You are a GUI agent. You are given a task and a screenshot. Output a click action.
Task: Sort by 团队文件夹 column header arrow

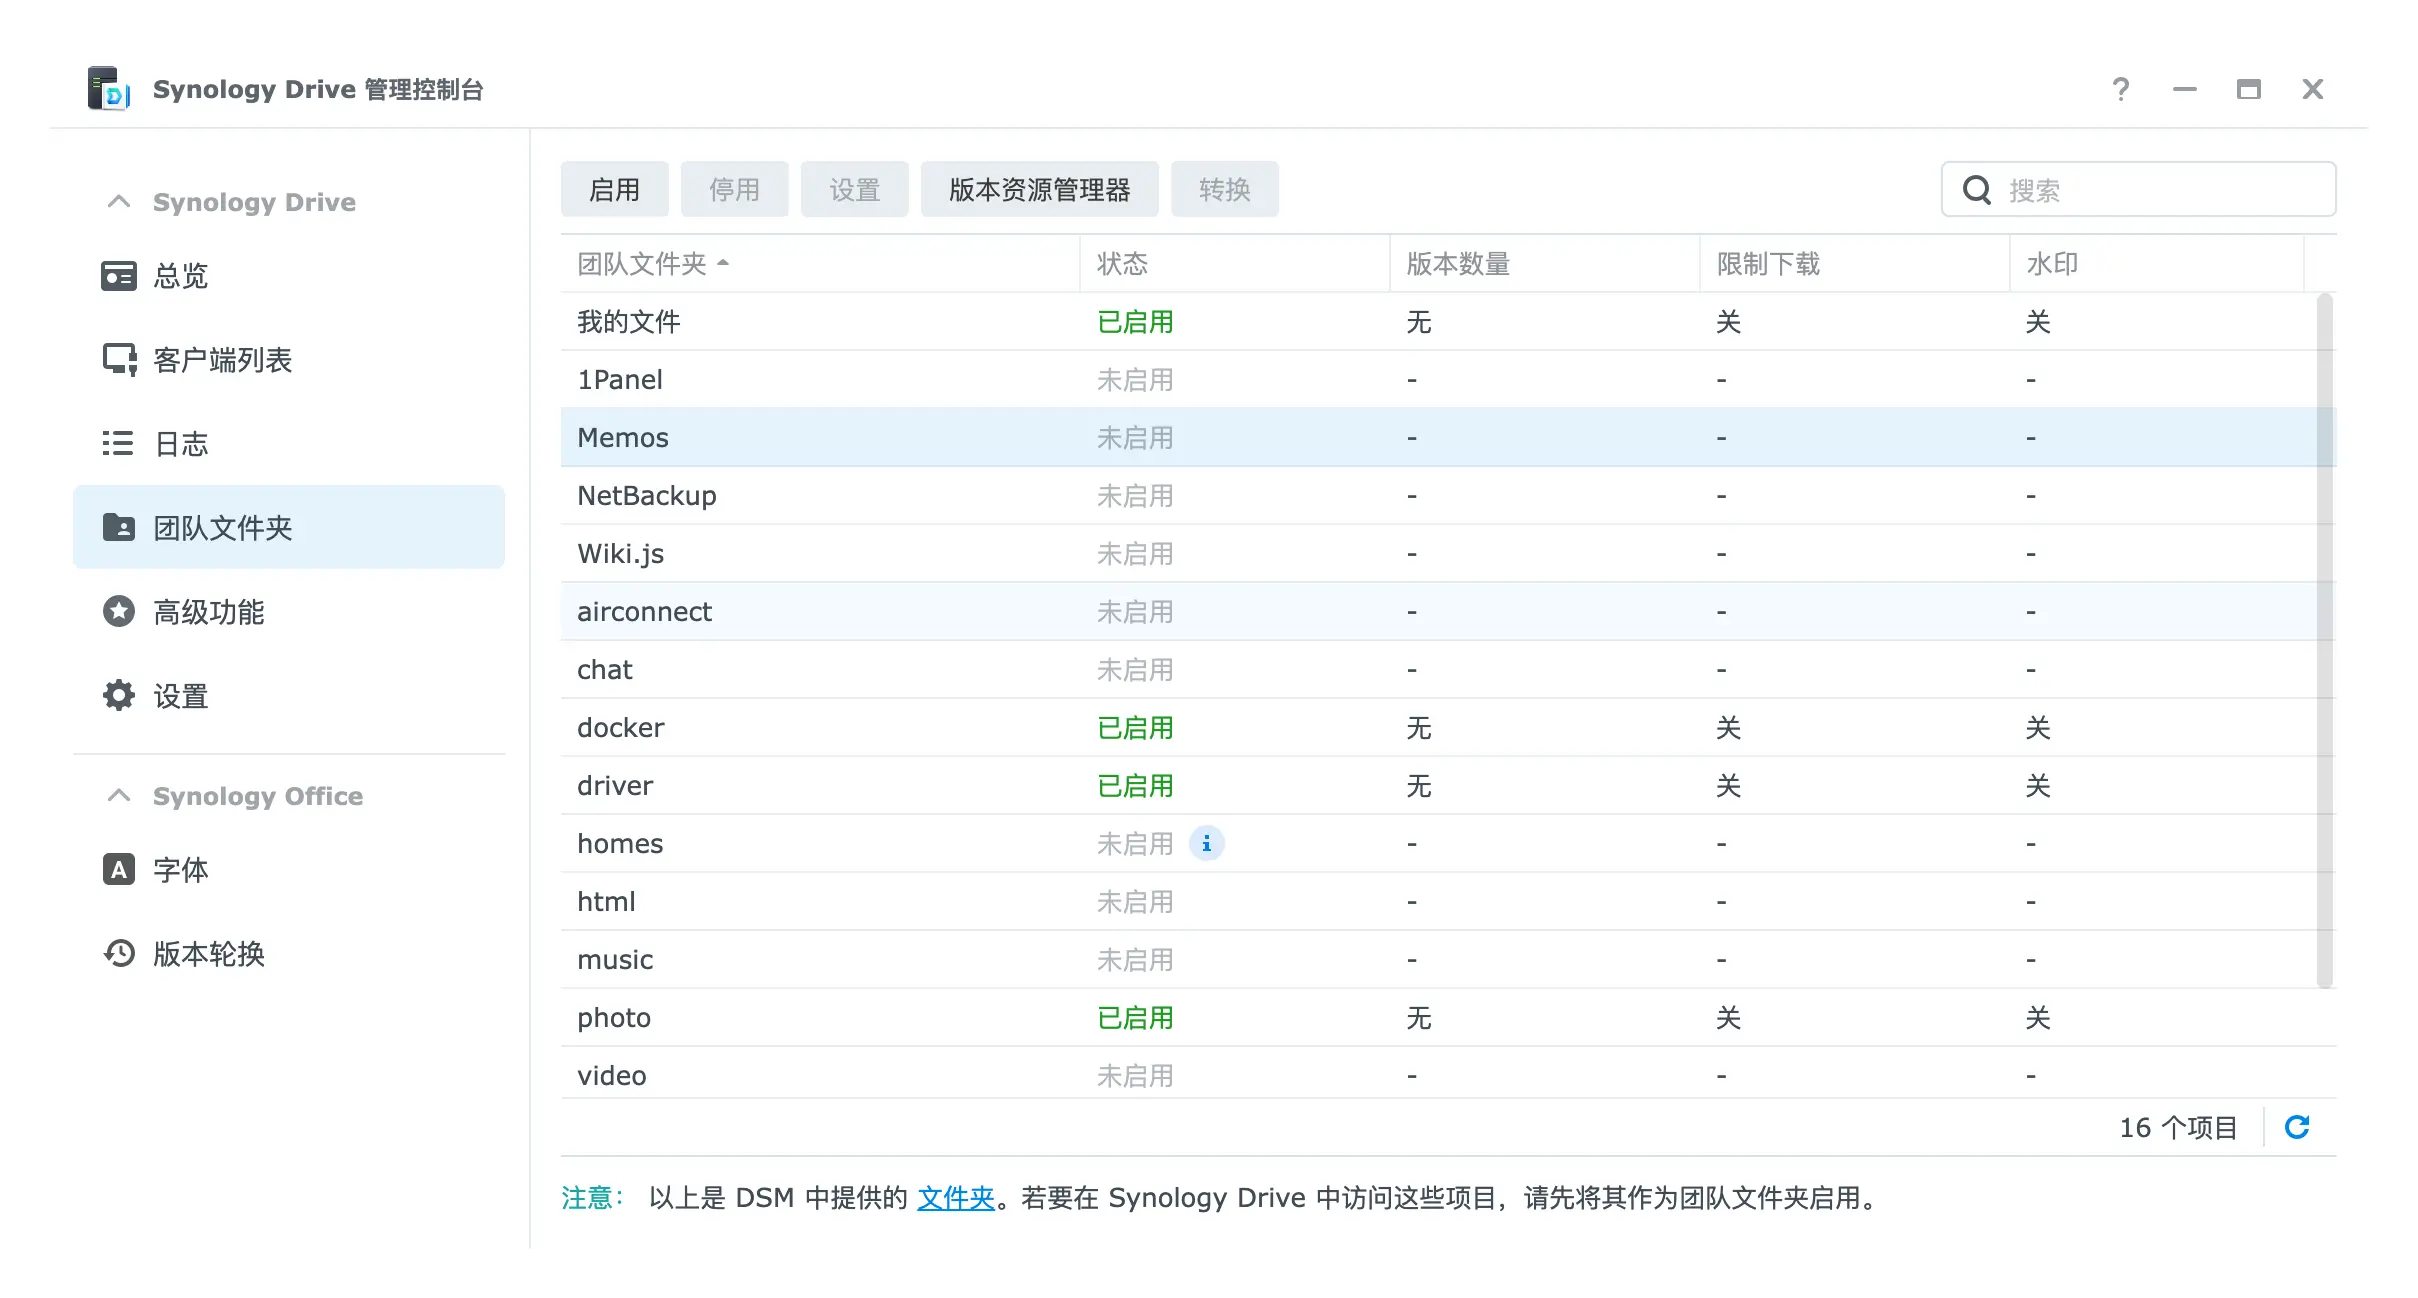tap(723, 264)
